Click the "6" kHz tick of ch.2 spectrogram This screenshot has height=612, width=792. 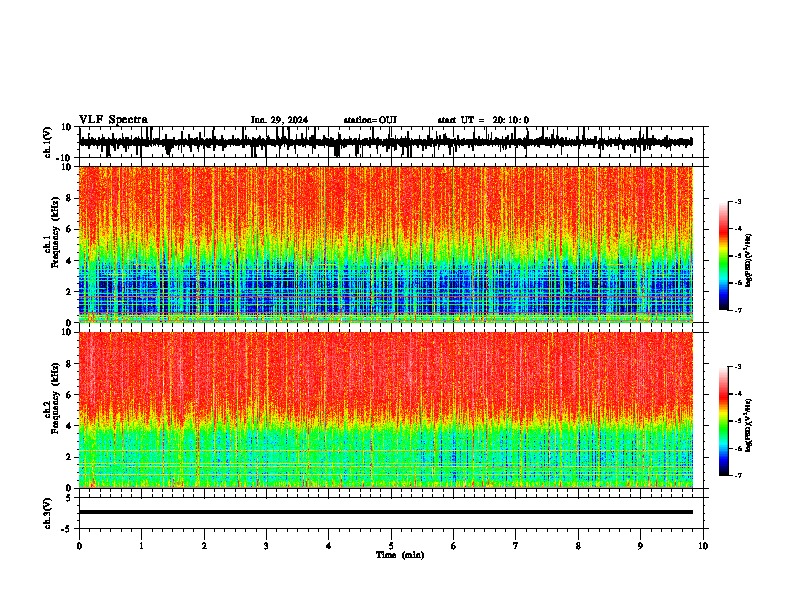click(69, 394)
